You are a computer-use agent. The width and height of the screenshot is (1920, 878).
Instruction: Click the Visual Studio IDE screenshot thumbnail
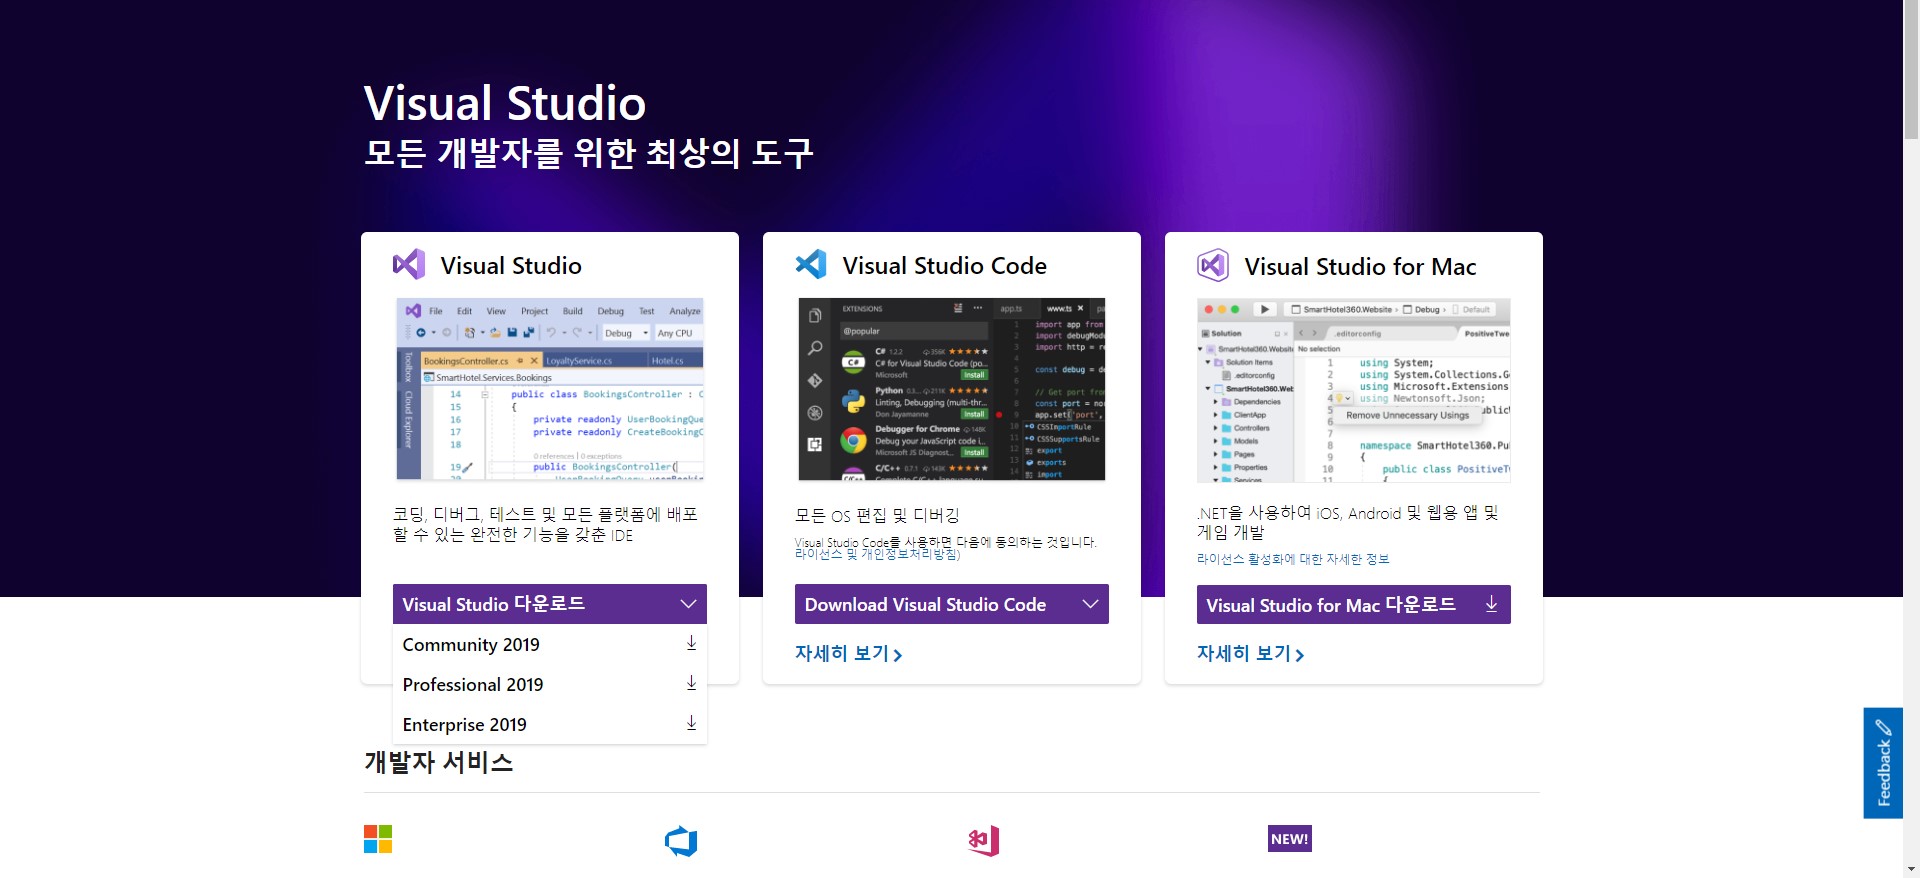point(550,389)
